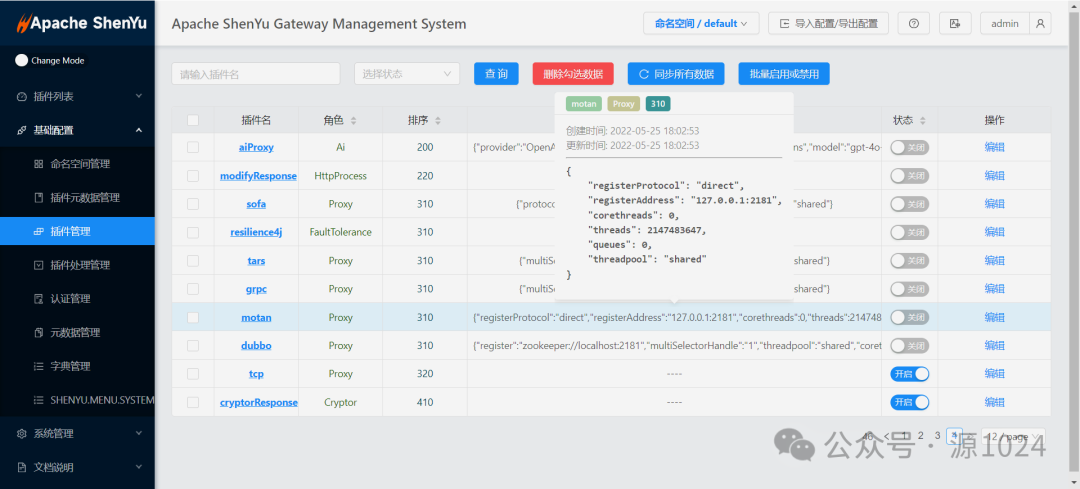Click the 插件元数据管理 book icon
Screen dimensions: 1080x489
39,198
